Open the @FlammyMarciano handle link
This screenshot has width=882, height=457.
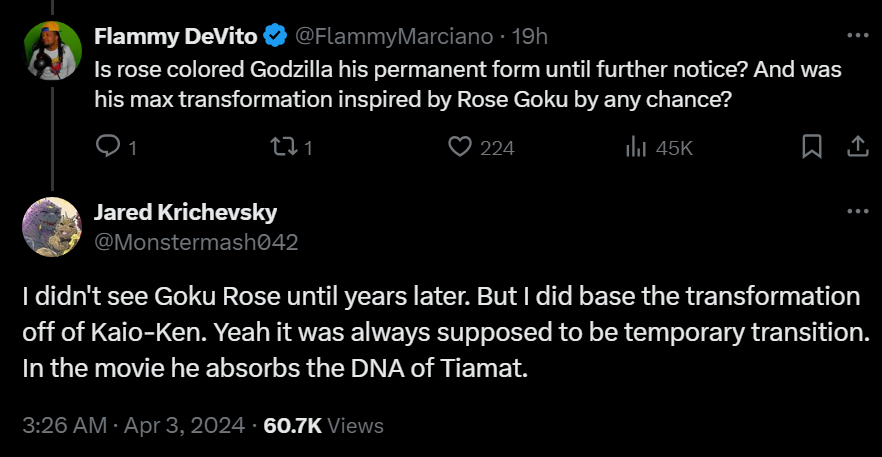pos(392,37)
